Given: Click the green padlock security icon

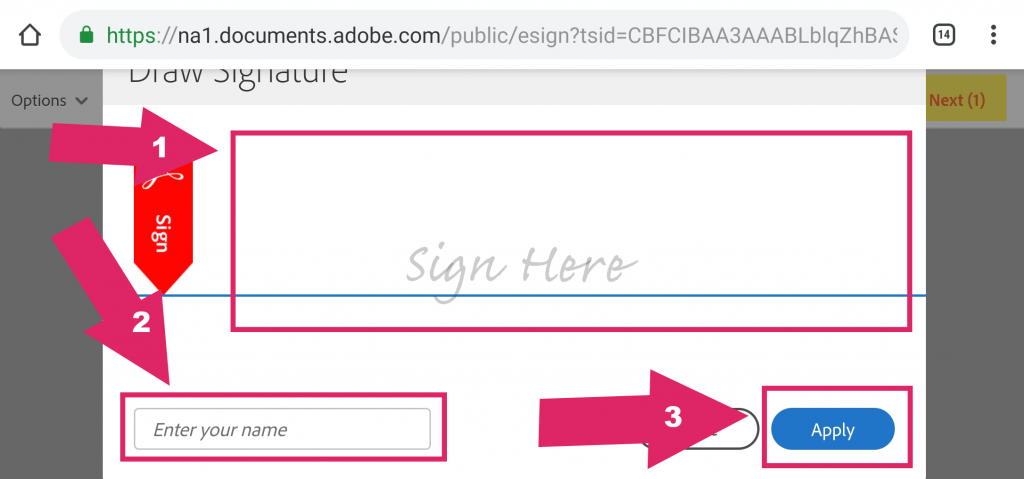Looking at the screenshot, I should (86, 35).
